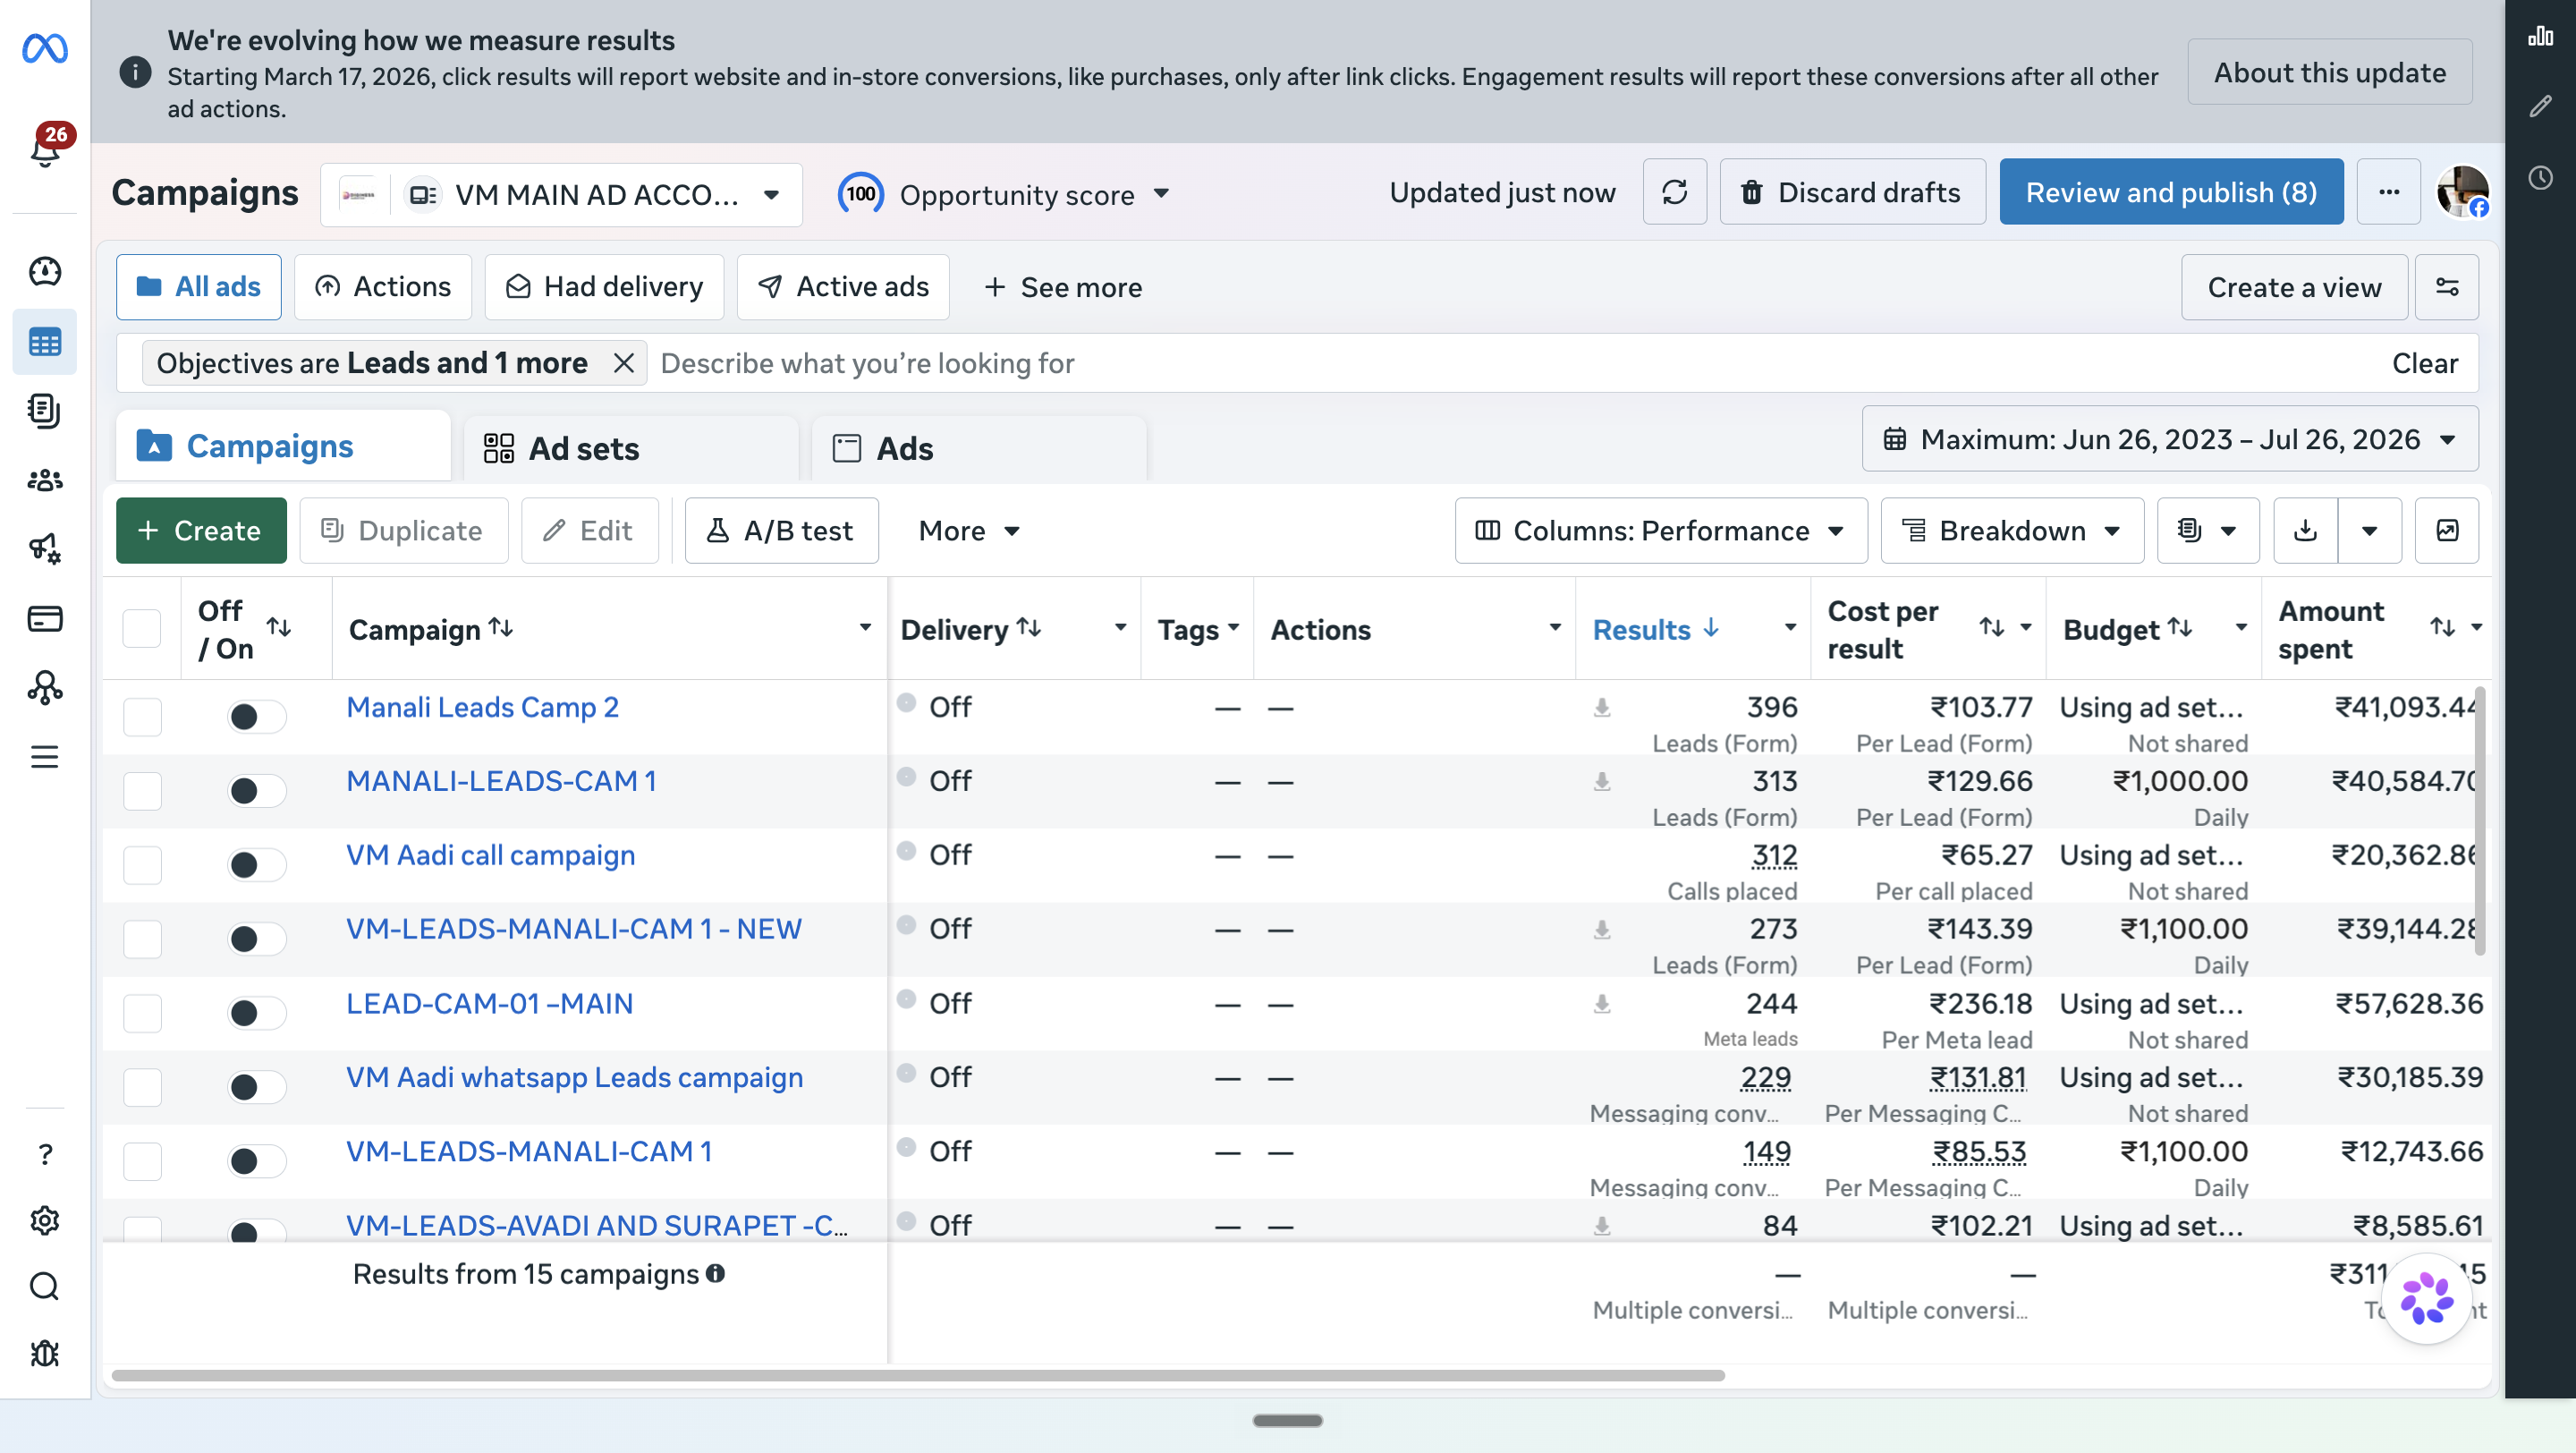Open Billing card icon in sidebar
This screenshot has width=2576, height=1453.
[x=45, y=618]
